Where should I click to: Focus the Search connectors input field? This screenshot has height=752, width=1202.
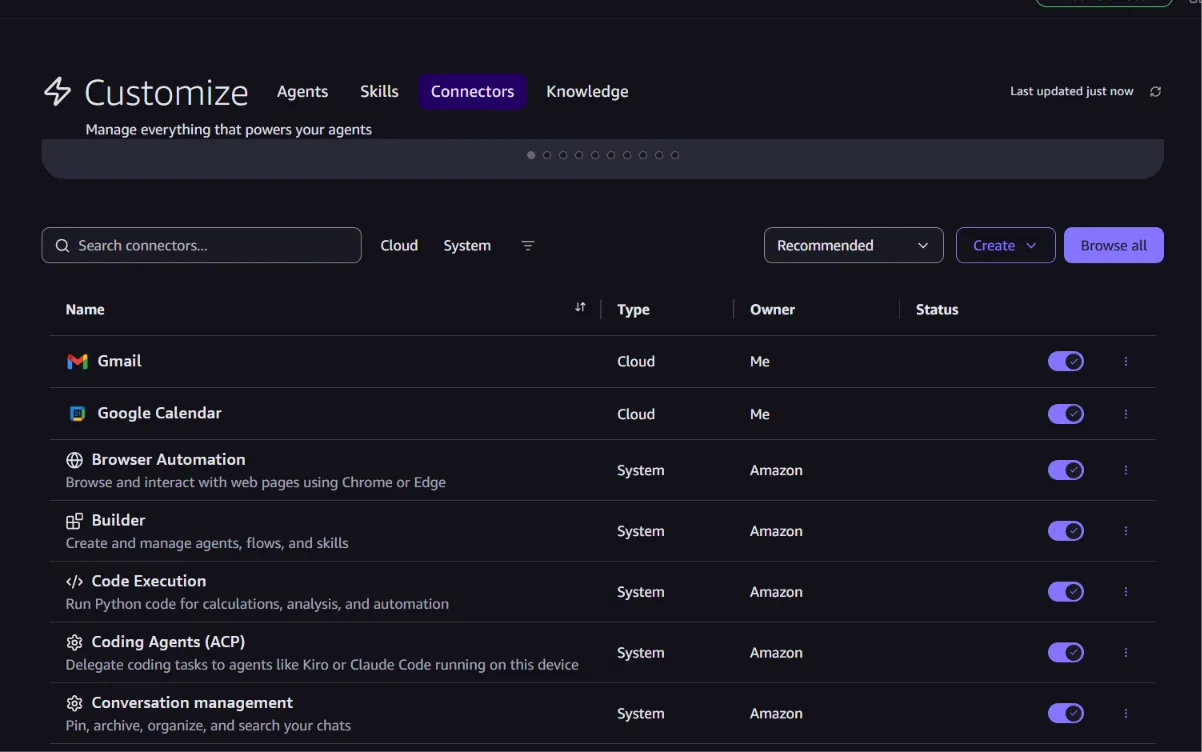(201, 245)
